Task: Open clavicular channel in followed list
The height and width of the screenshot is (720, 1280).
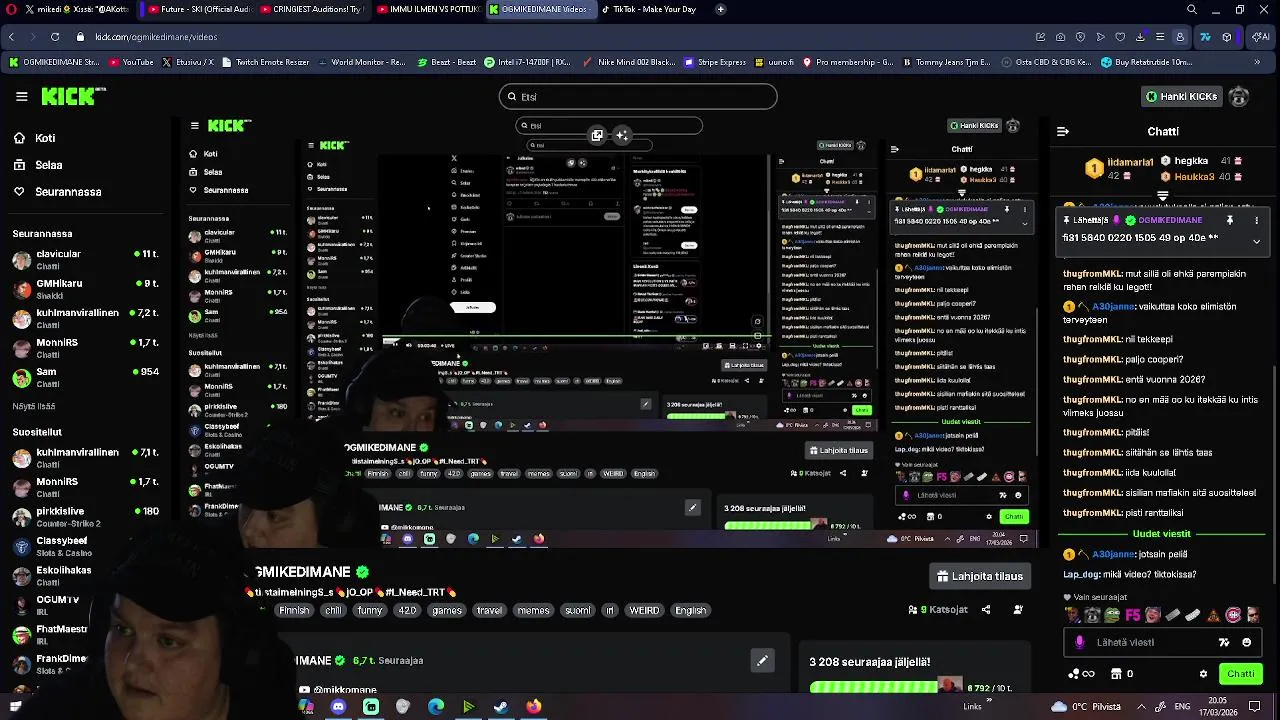Action: click(x=86, y=260)
